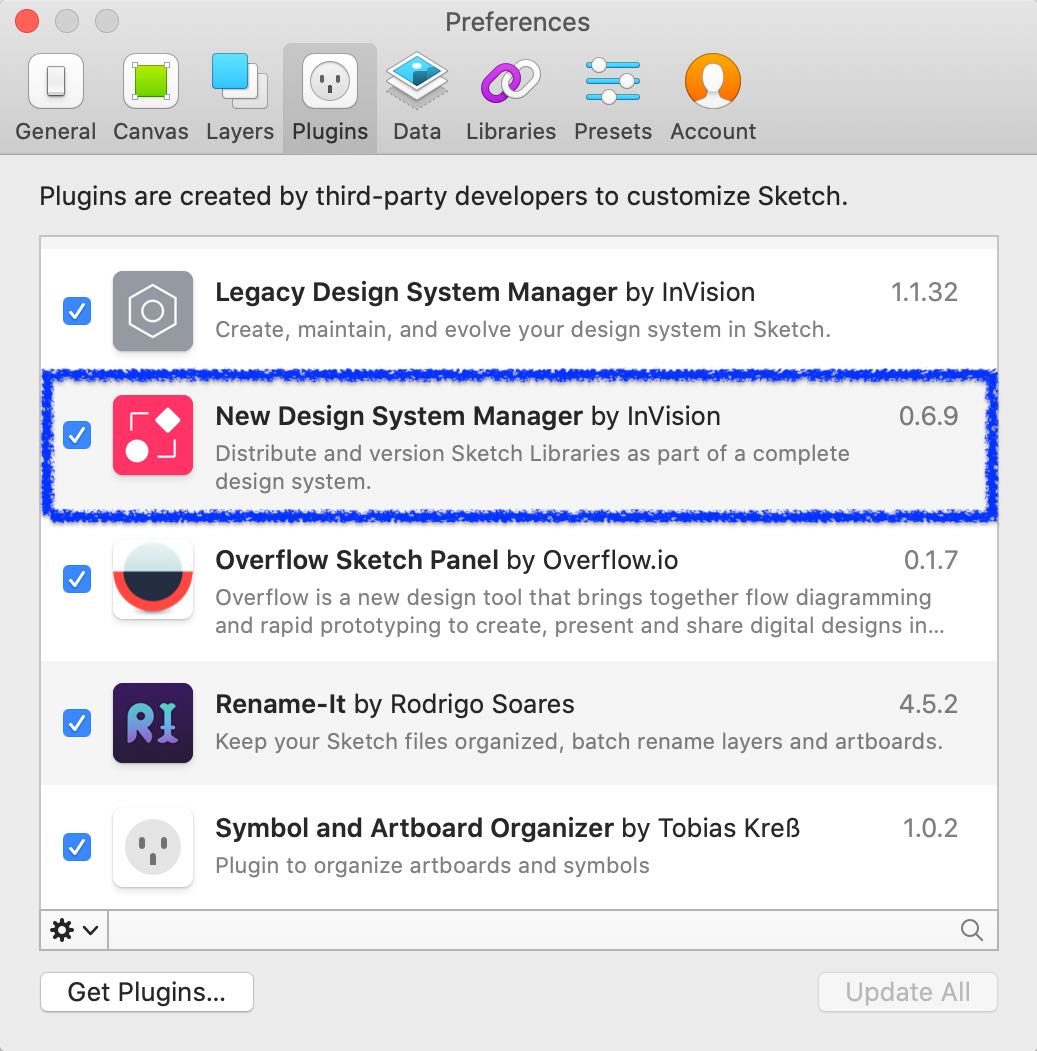Click version number 1.0.2
This screenshot has width=1037, height=1051.
tap(930, 828)
